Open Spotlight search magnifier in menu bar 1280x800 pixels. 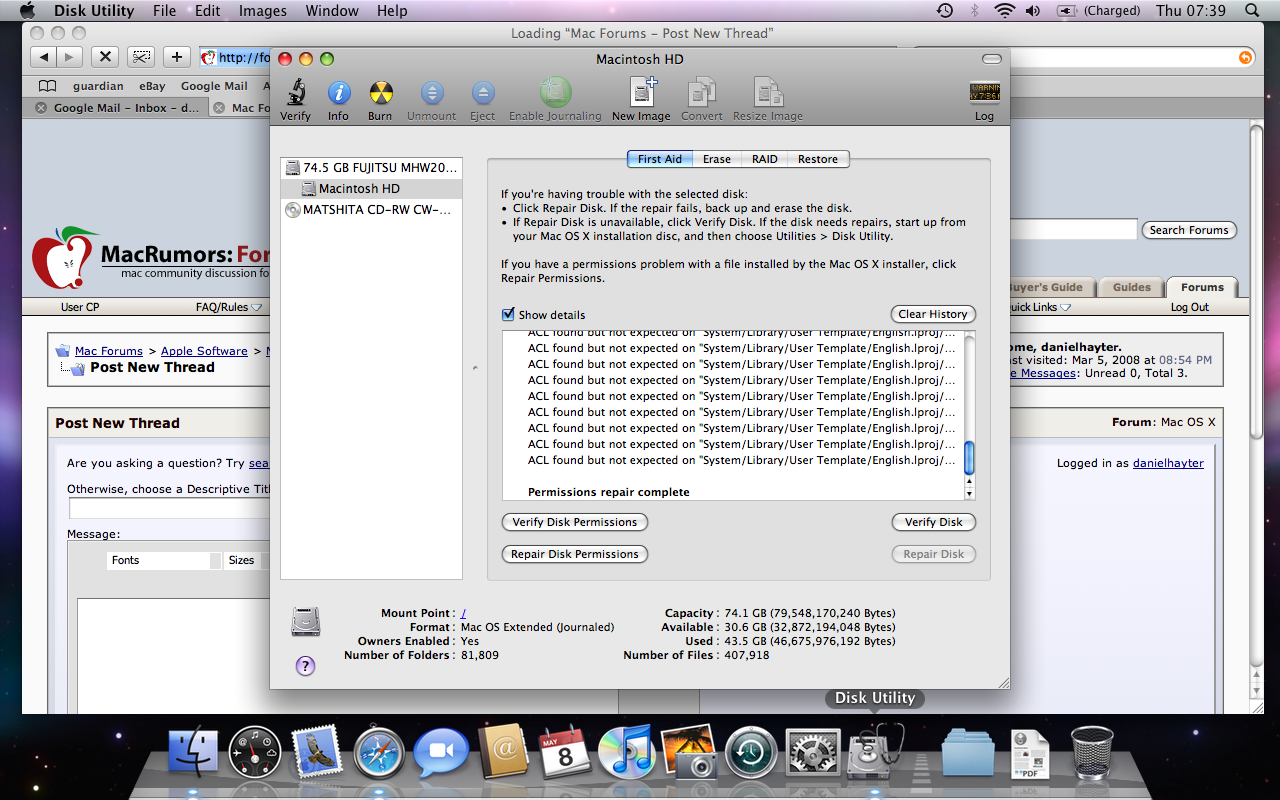click(1252, 10)
